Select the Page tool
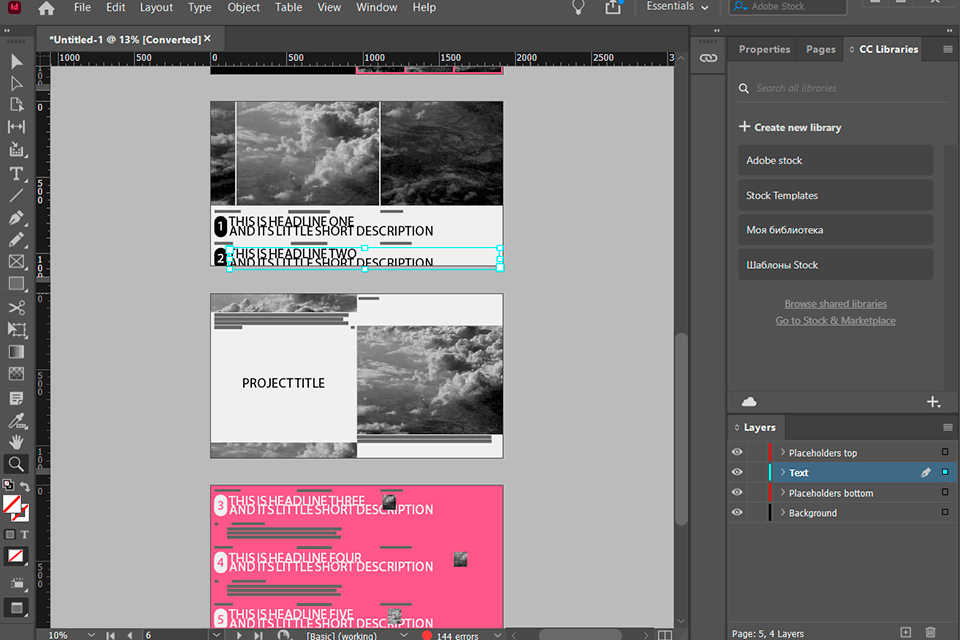This screenshot has height=640, width=960. (x=17, y=105)
